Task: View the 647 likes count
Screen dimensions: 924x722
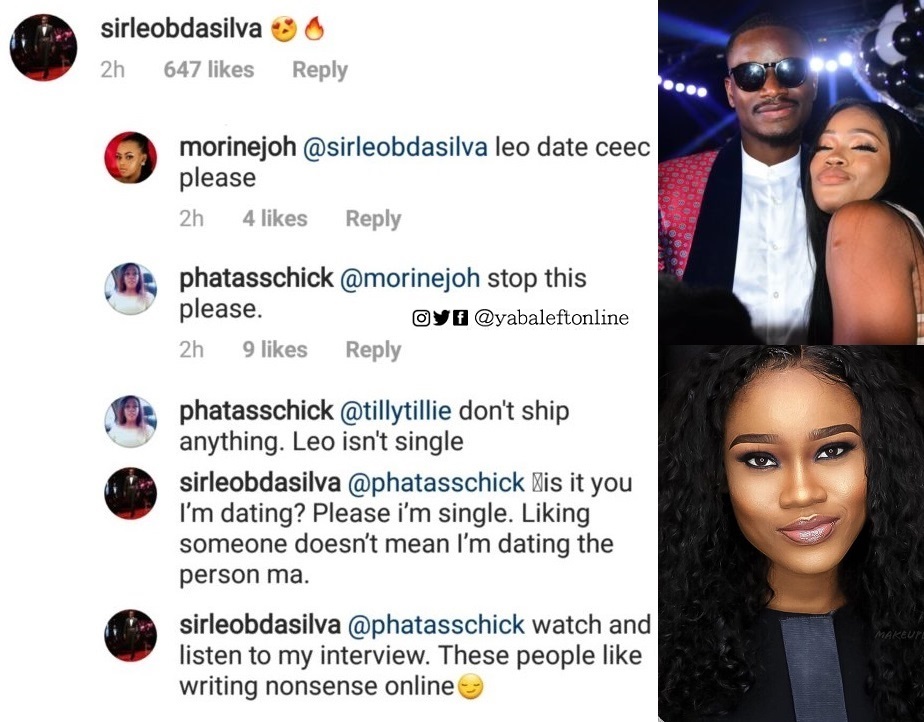Action: (x=208, y=70)
